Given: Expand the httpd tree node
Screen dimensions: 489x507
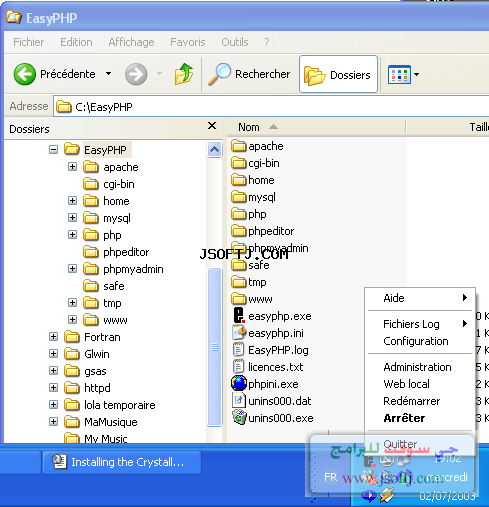Looking at the screenshot, I should click(x=53, y=387).
